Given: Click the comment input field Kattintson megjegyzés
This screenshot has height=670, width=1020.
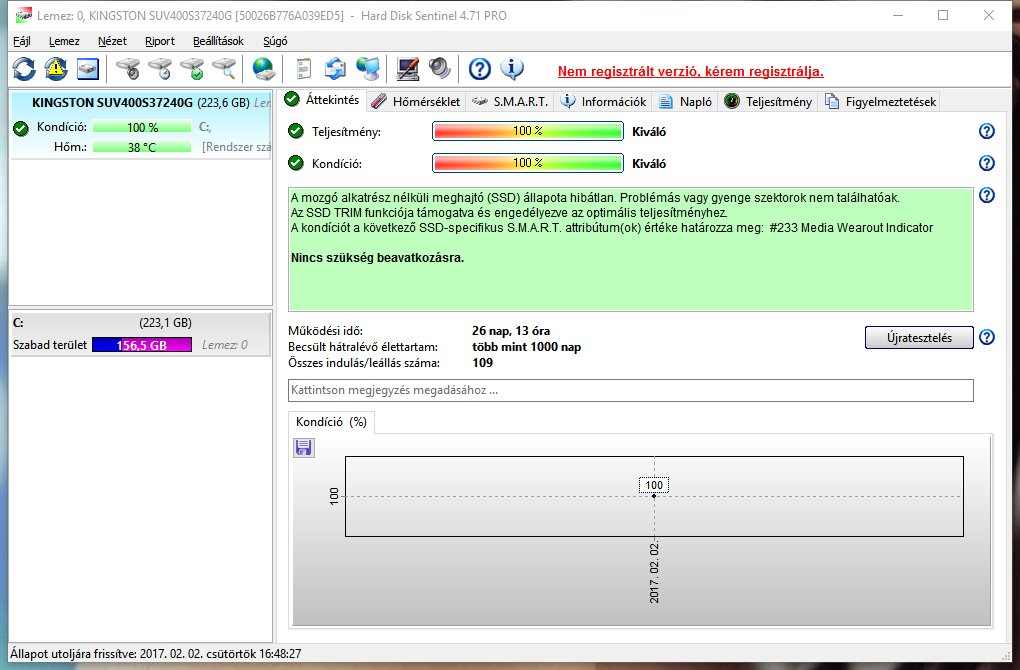Looking at the screenshot, I should 630,390.
